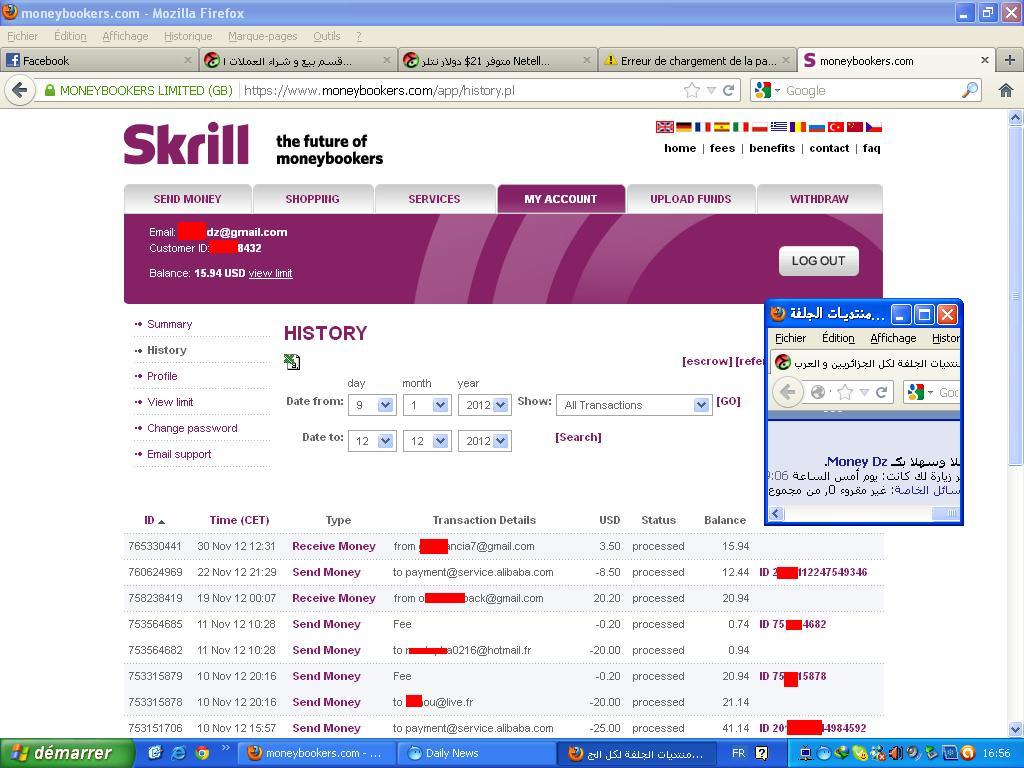Screen dimensions: 1024x768
Task: Open Change password in the sidebar
Action: pyautogui.click(x=192, y=428)
